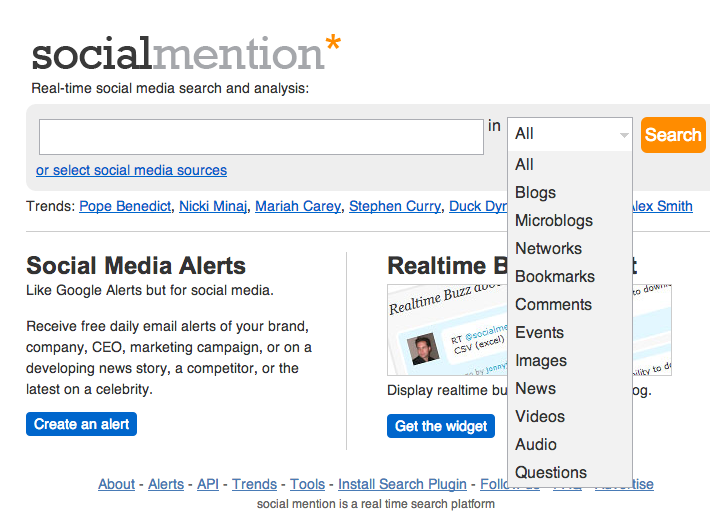The height and width of the screenshot is (512, 710).
Task: Open Install Search Plugin footer link
Action: click(404, 484)
